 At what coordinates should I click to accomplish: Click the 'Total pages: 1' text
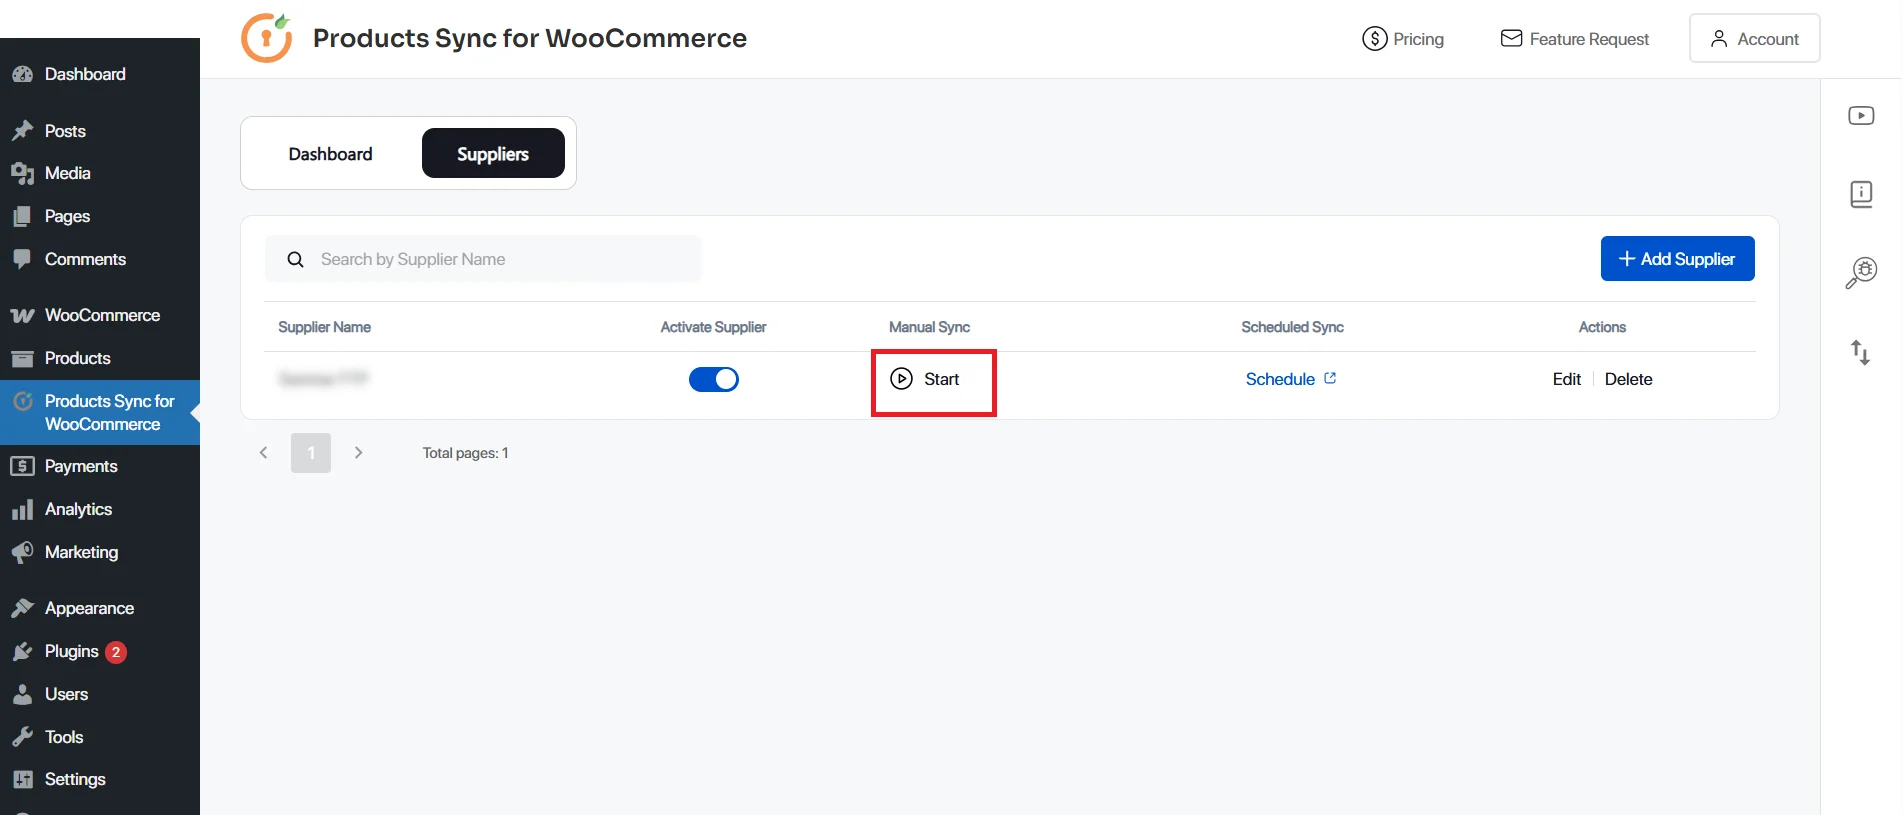tap(465, 453)
